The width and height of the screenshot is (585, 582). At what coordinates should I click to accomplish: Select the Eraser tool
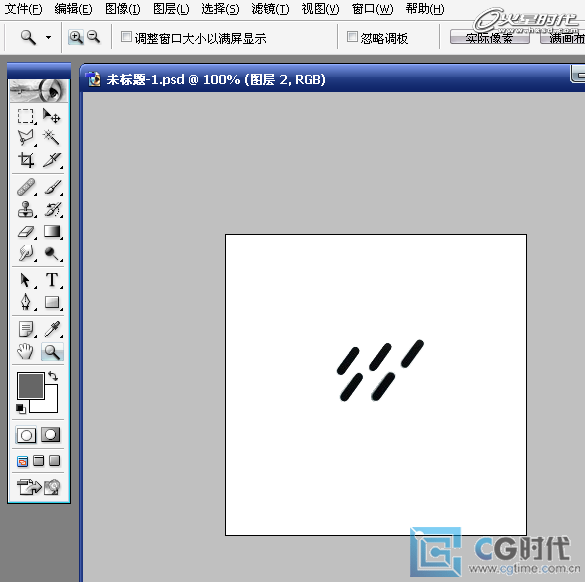(x=26, y=231)
